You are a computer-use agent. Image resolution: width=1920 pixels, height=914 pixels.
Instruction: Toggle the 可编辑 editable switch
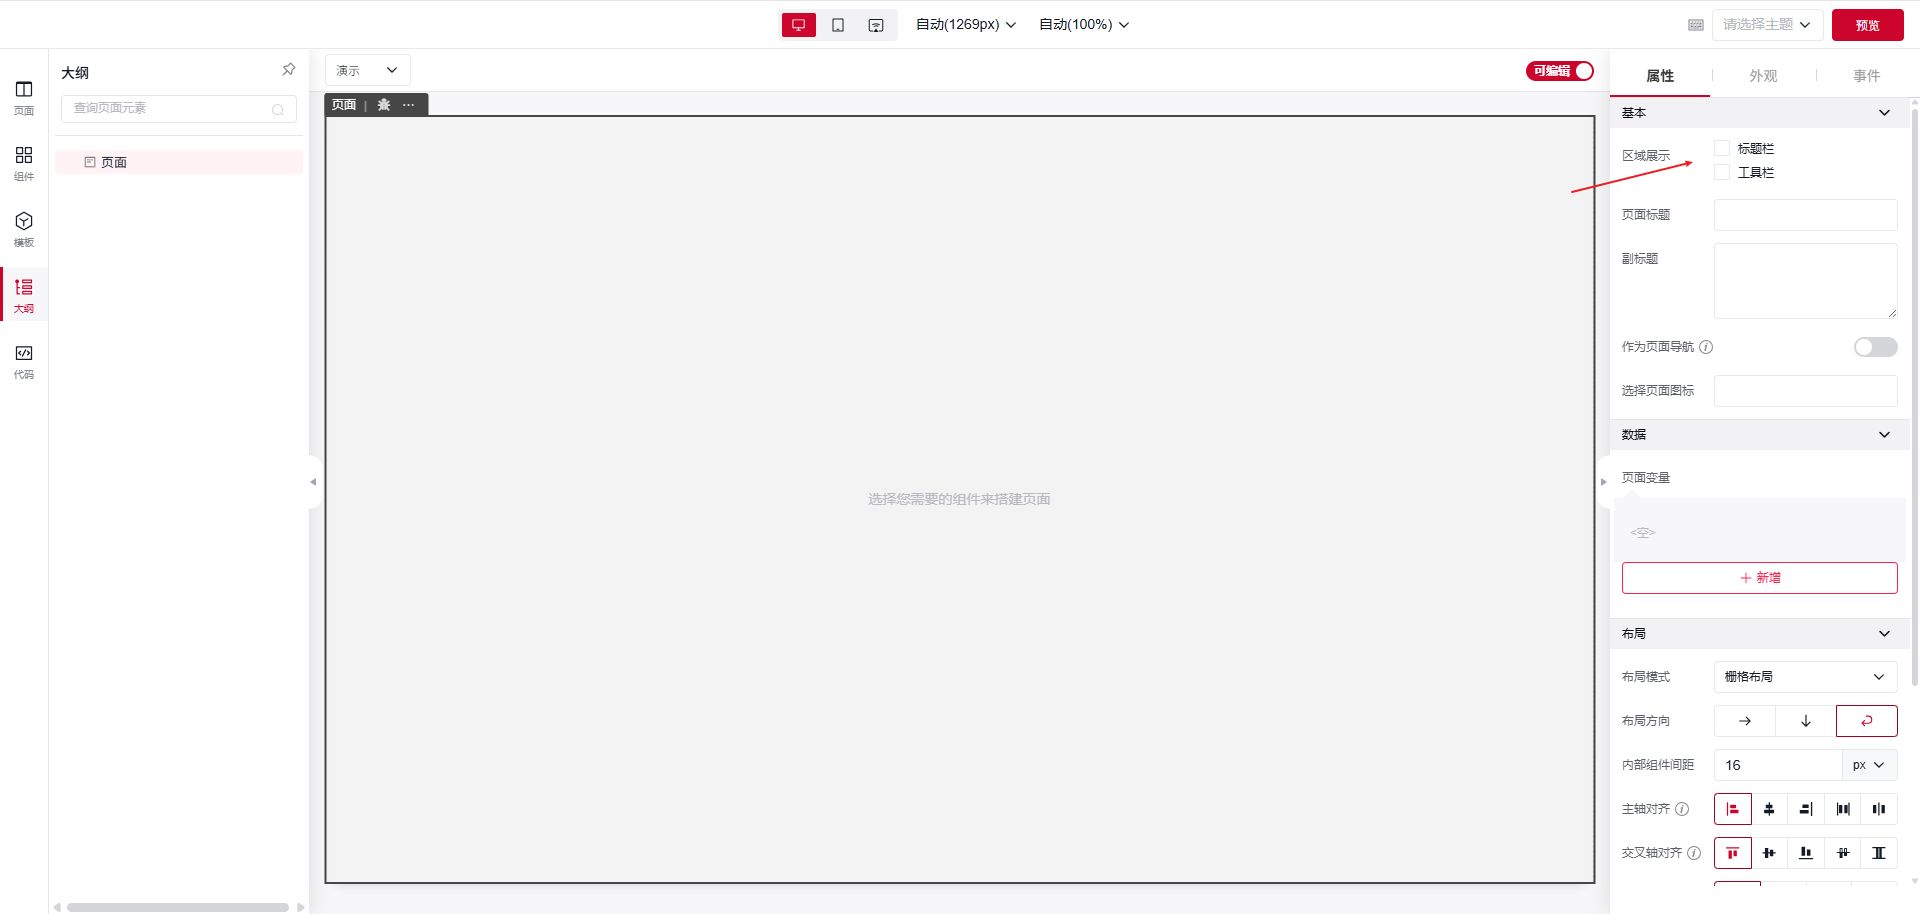pos(1559,71)
